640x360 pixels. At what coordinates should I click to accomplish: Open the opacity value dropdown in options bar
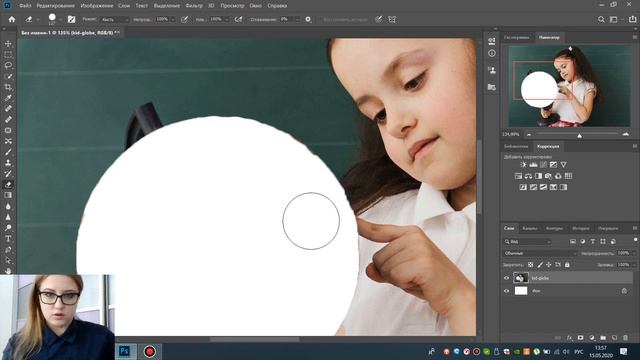(x=172, y=19)
